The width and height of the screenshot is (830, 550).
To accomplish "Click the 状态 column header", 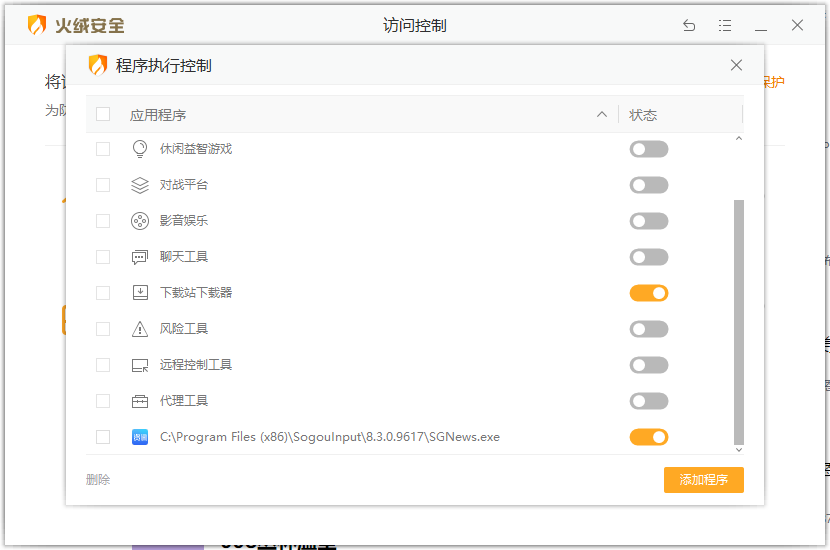I will coord(643,115).
